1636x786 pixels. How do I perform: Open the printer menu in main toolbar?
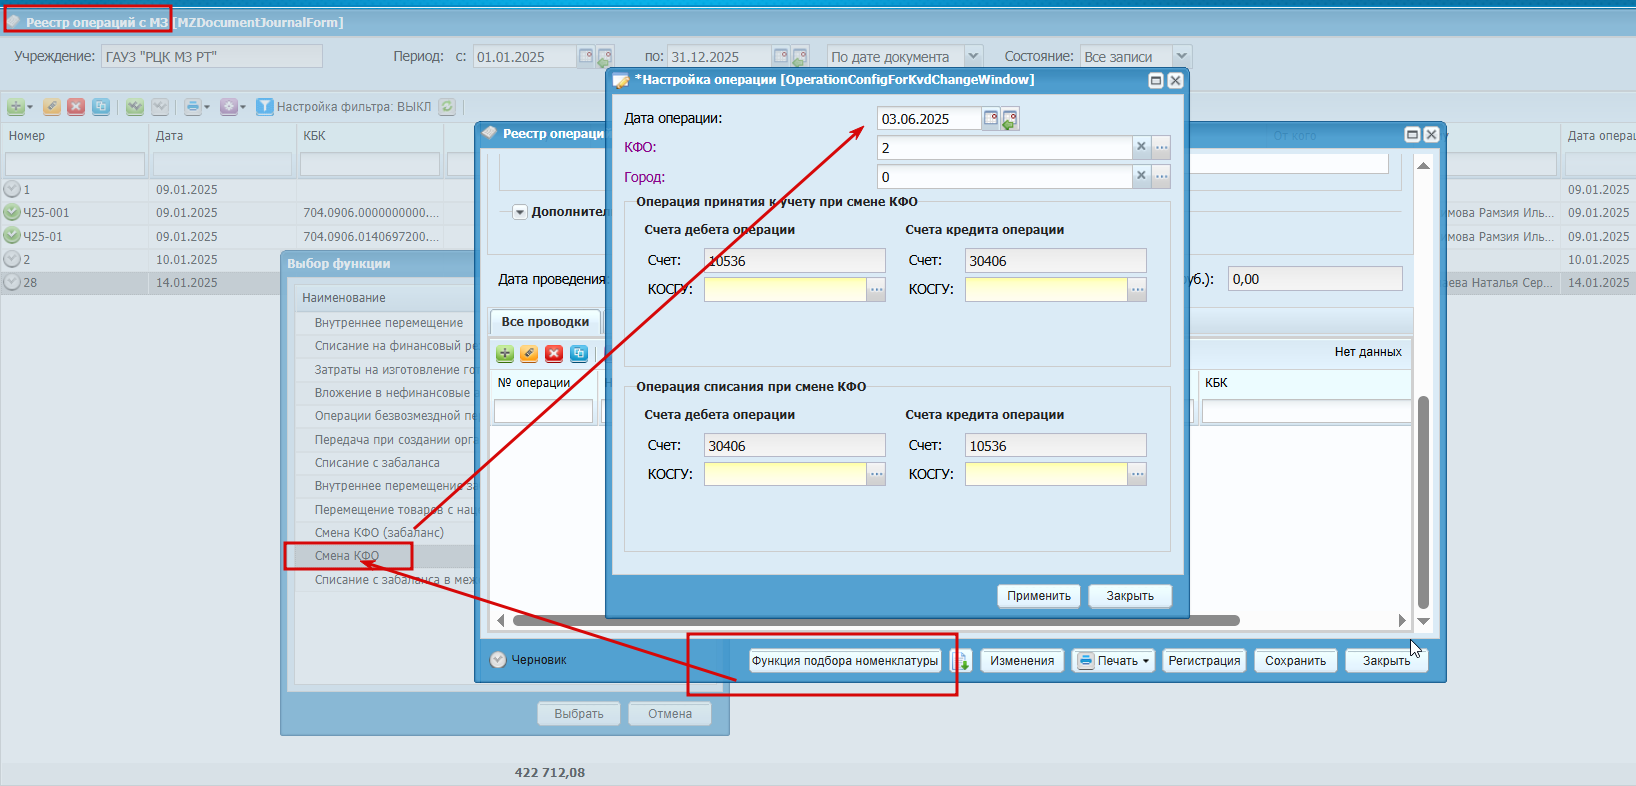pyautogui.click(x=195, y=107)
